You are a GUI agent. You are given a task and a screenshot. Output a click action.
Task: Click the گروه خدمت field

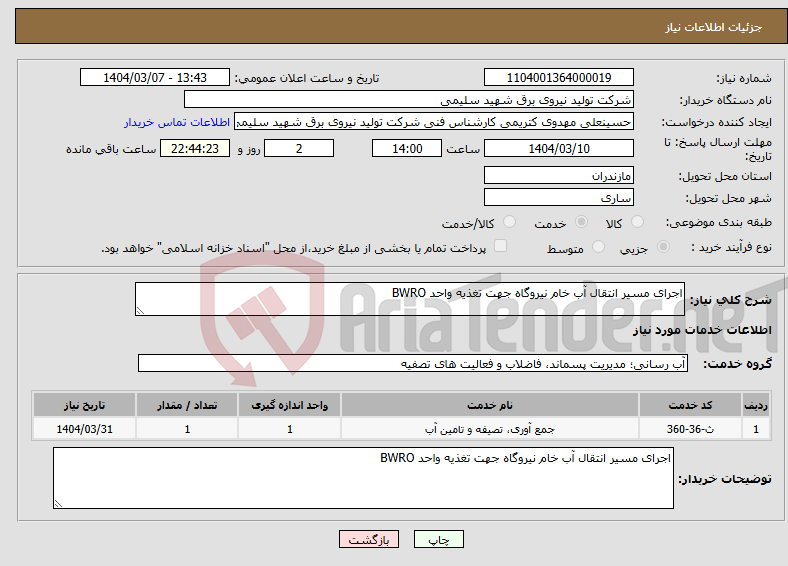(413, 363)
